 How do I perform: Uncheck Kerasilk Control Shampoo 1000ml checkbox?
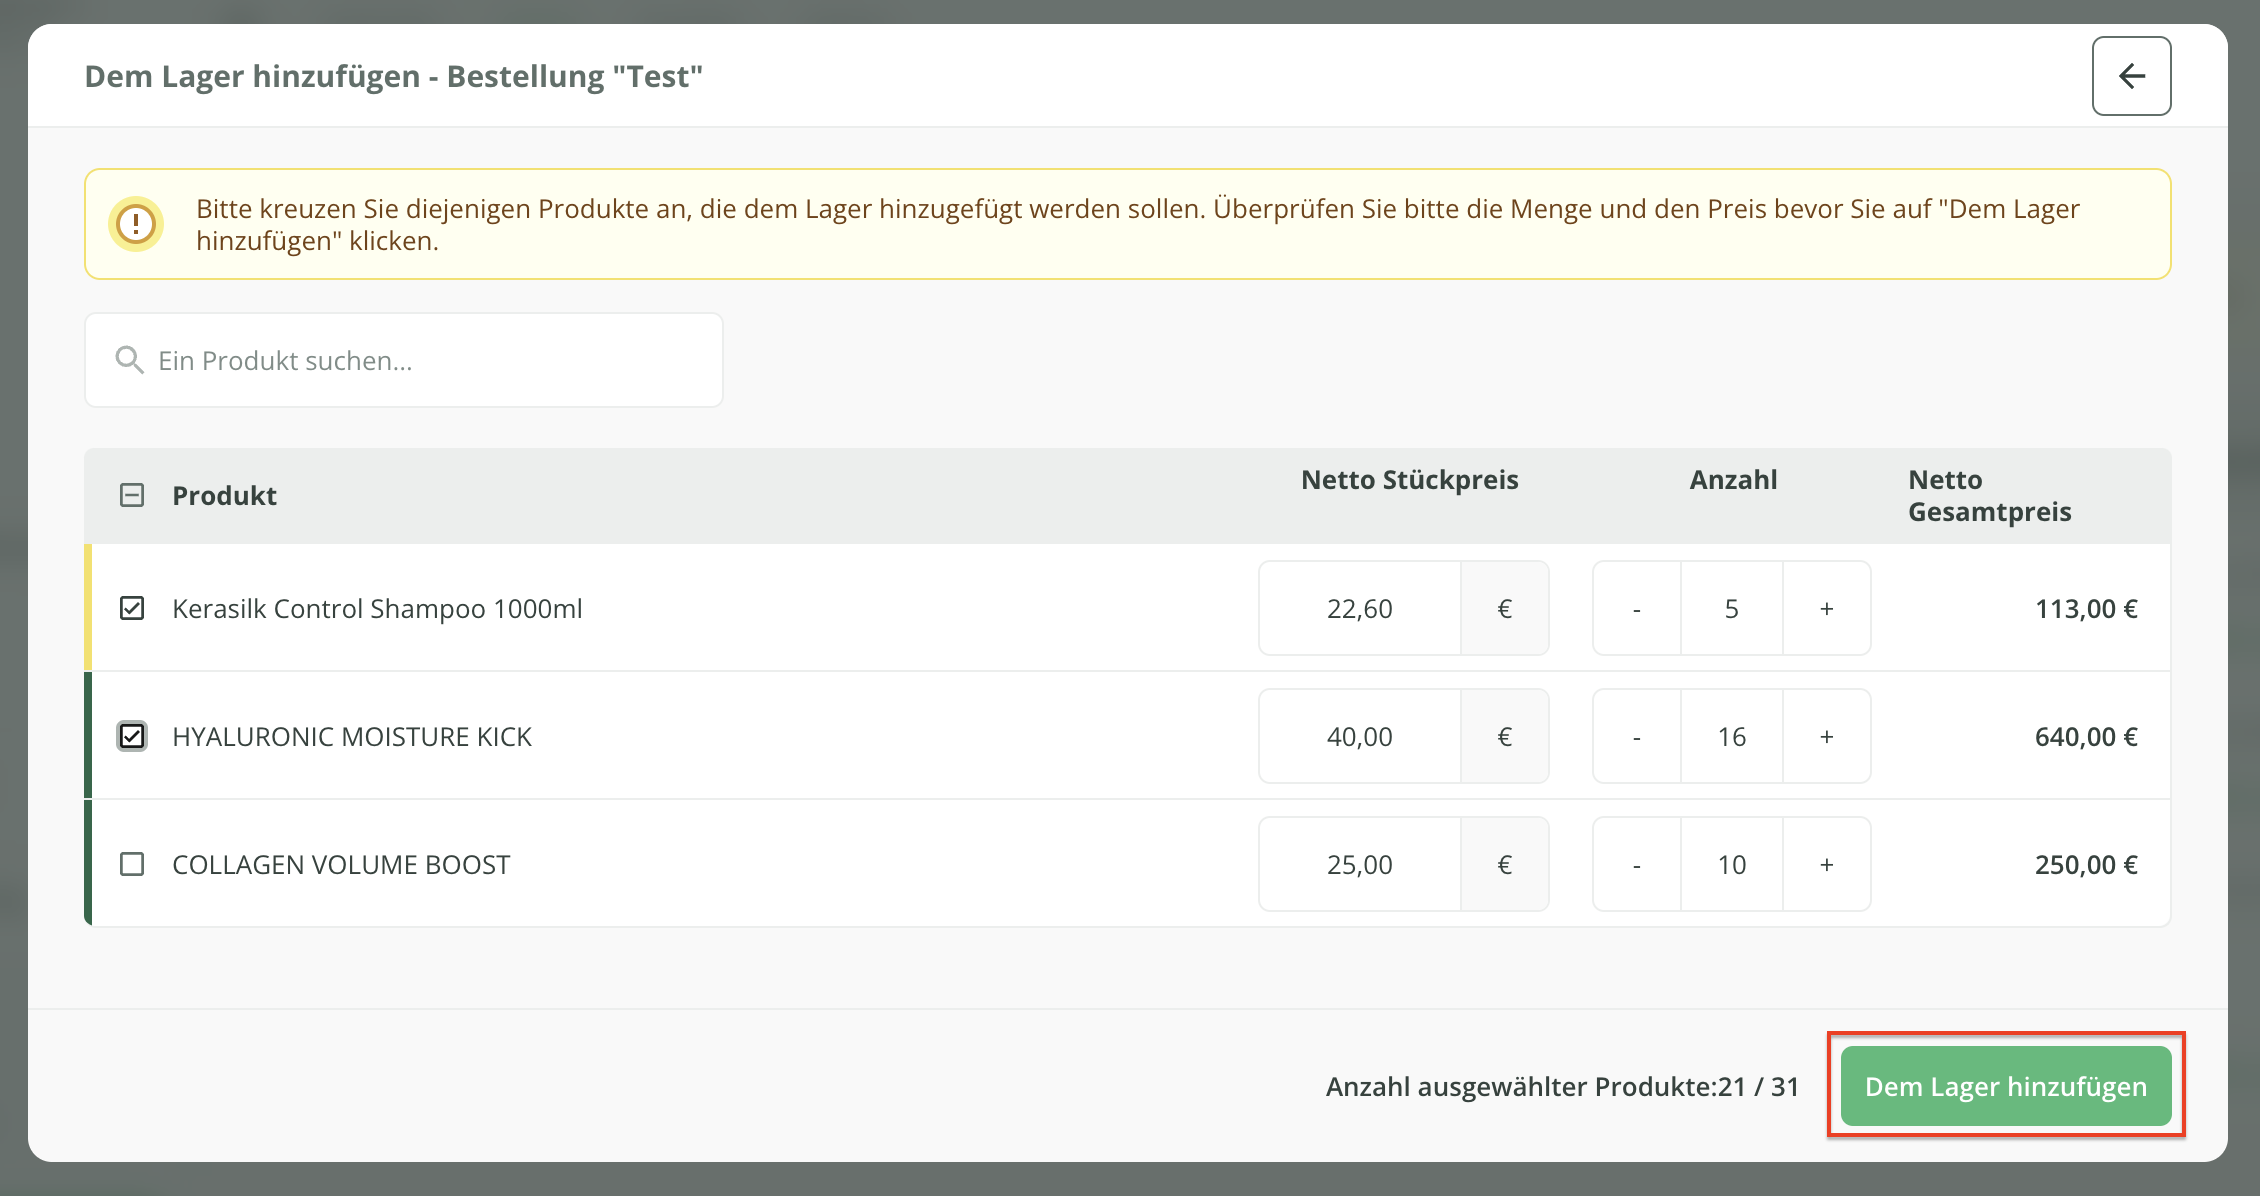132,608
